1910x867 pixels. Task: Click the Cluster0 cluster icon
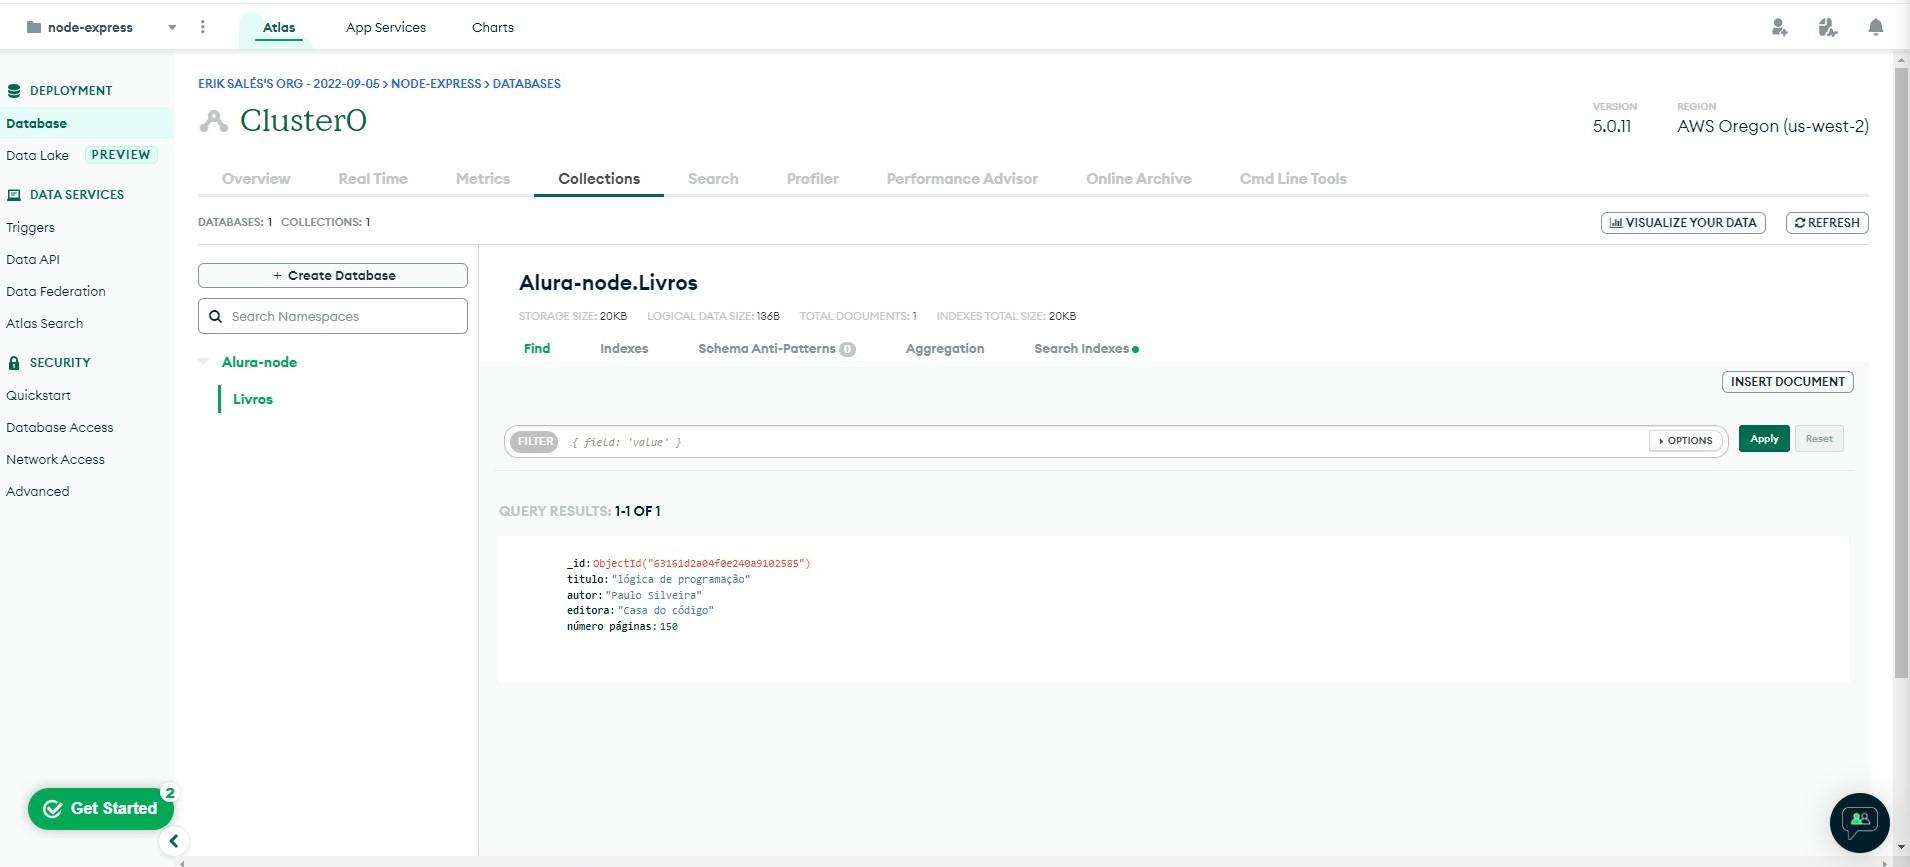click(213, 121)
